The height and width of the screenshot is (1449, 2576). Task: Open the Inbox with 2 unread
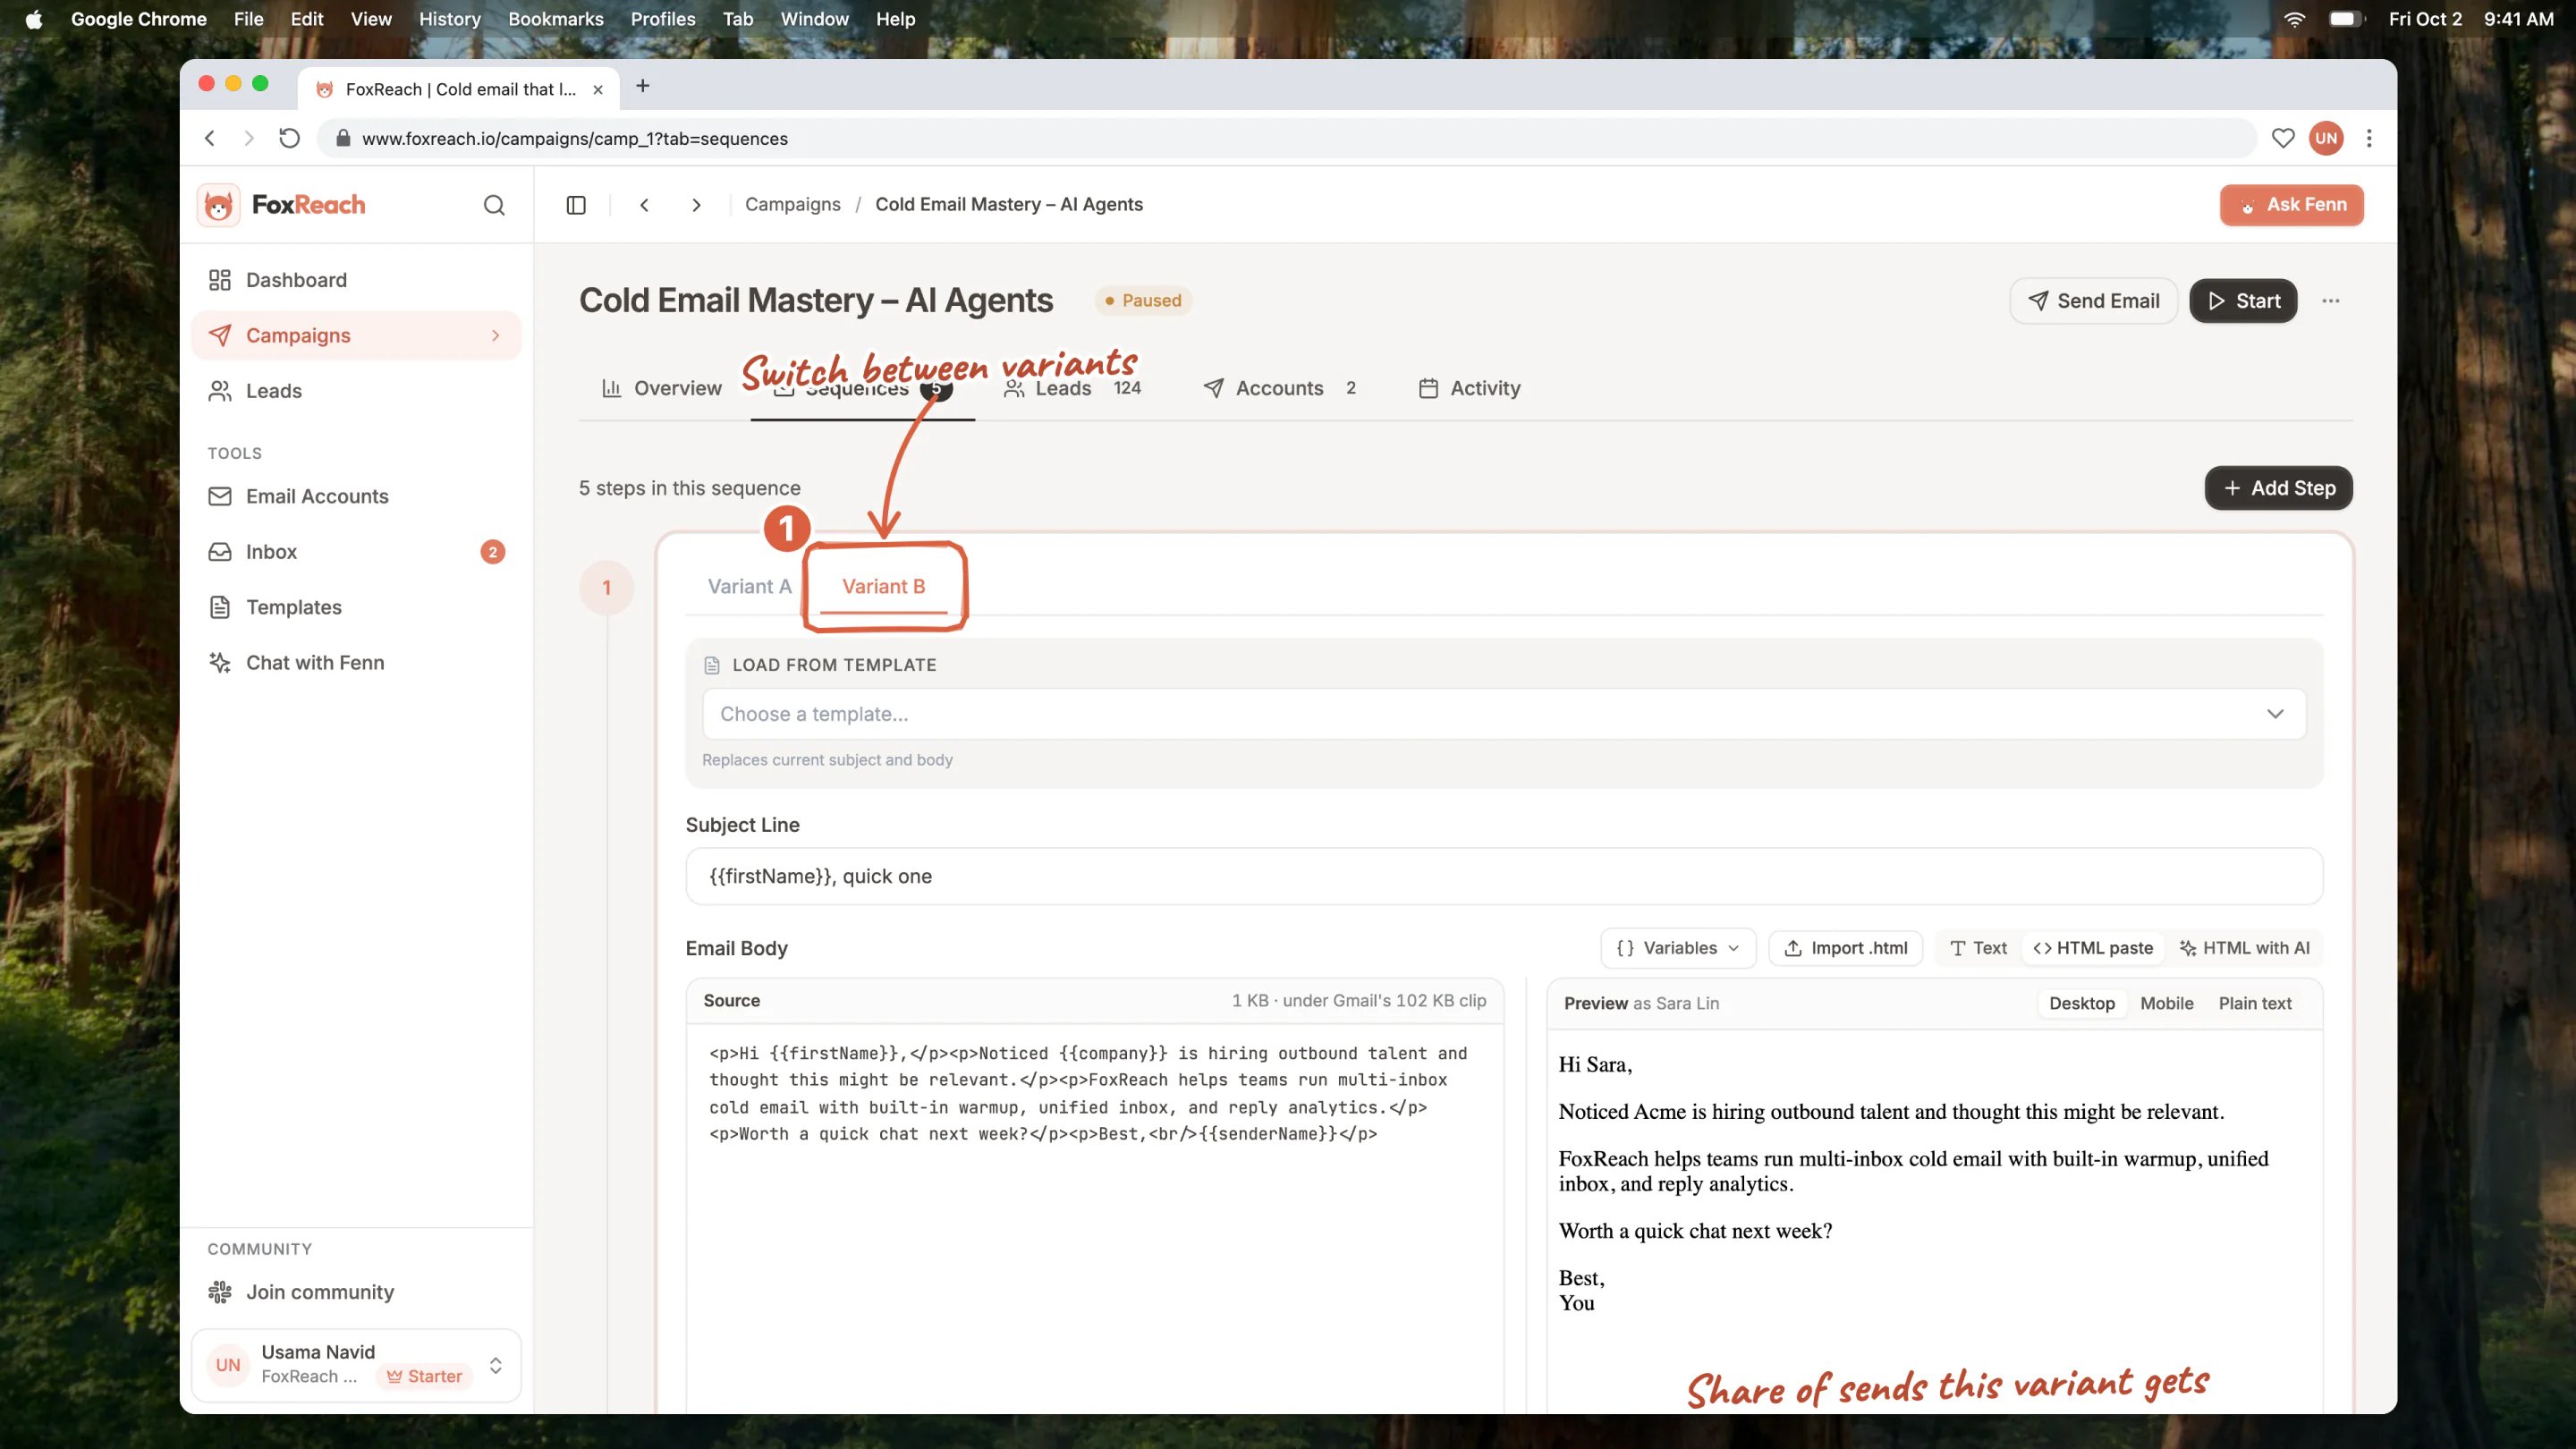pos(356,552)
